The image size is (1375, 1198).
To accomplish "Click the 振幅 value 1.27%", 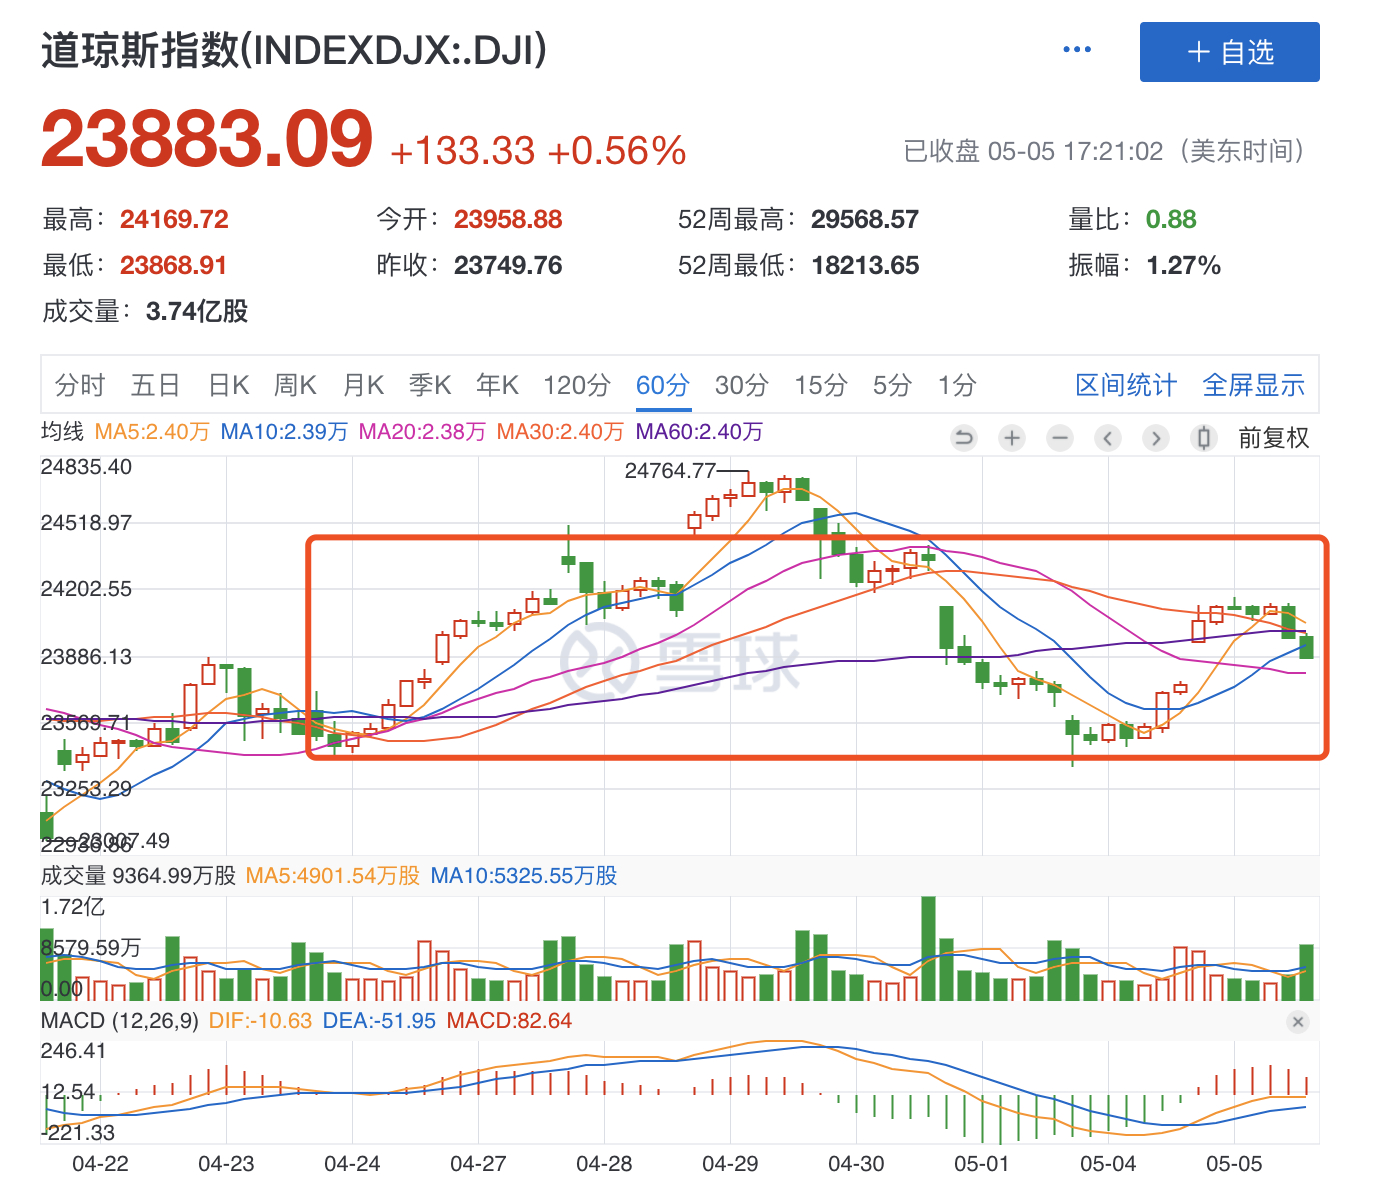I will tap(1183, 265).
